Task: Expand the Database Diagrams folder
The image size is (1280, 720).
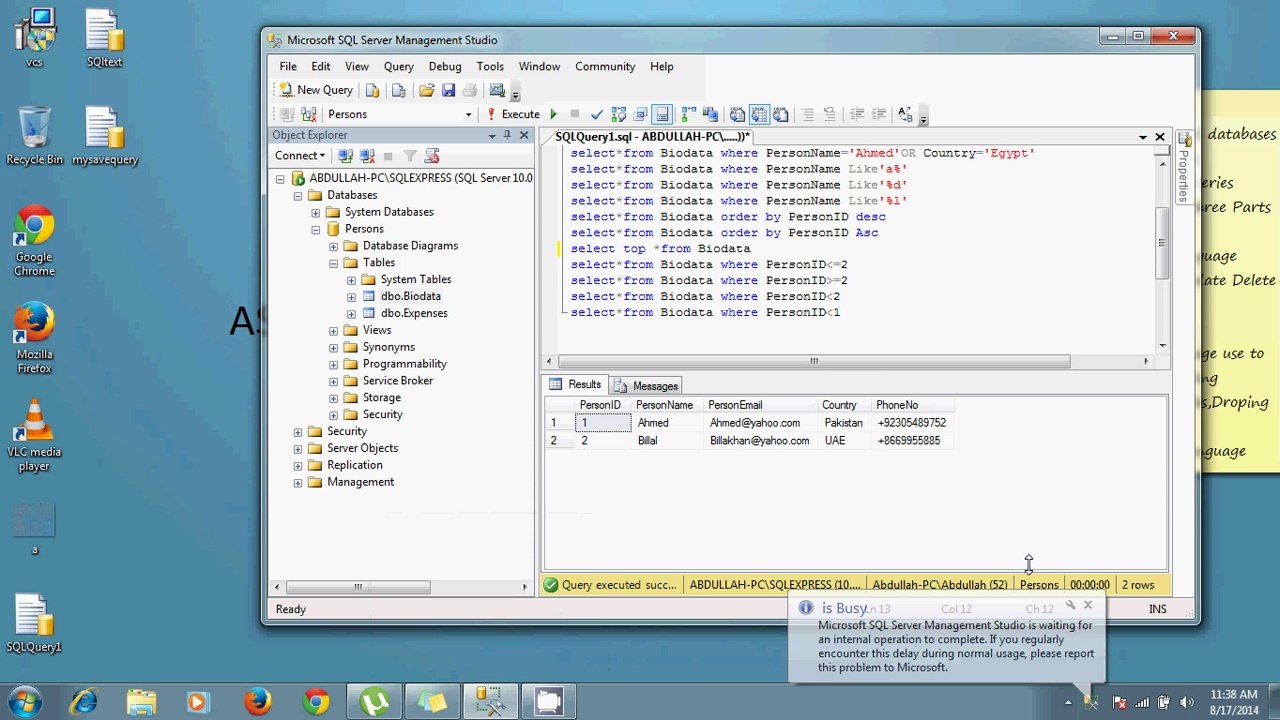Action: pos(334,247)
